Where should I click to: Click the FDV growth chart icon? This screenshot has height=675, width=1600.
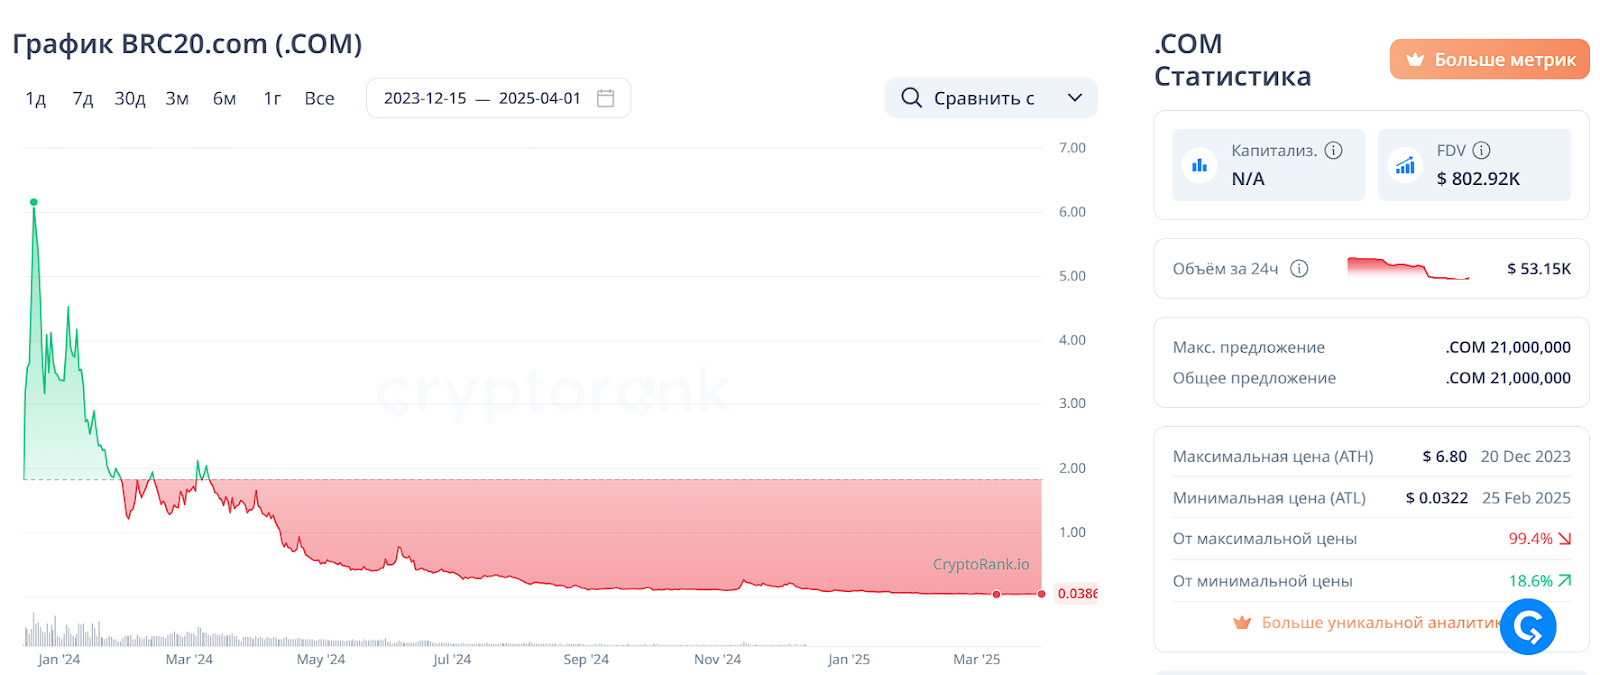click(x=1405, y=165)
